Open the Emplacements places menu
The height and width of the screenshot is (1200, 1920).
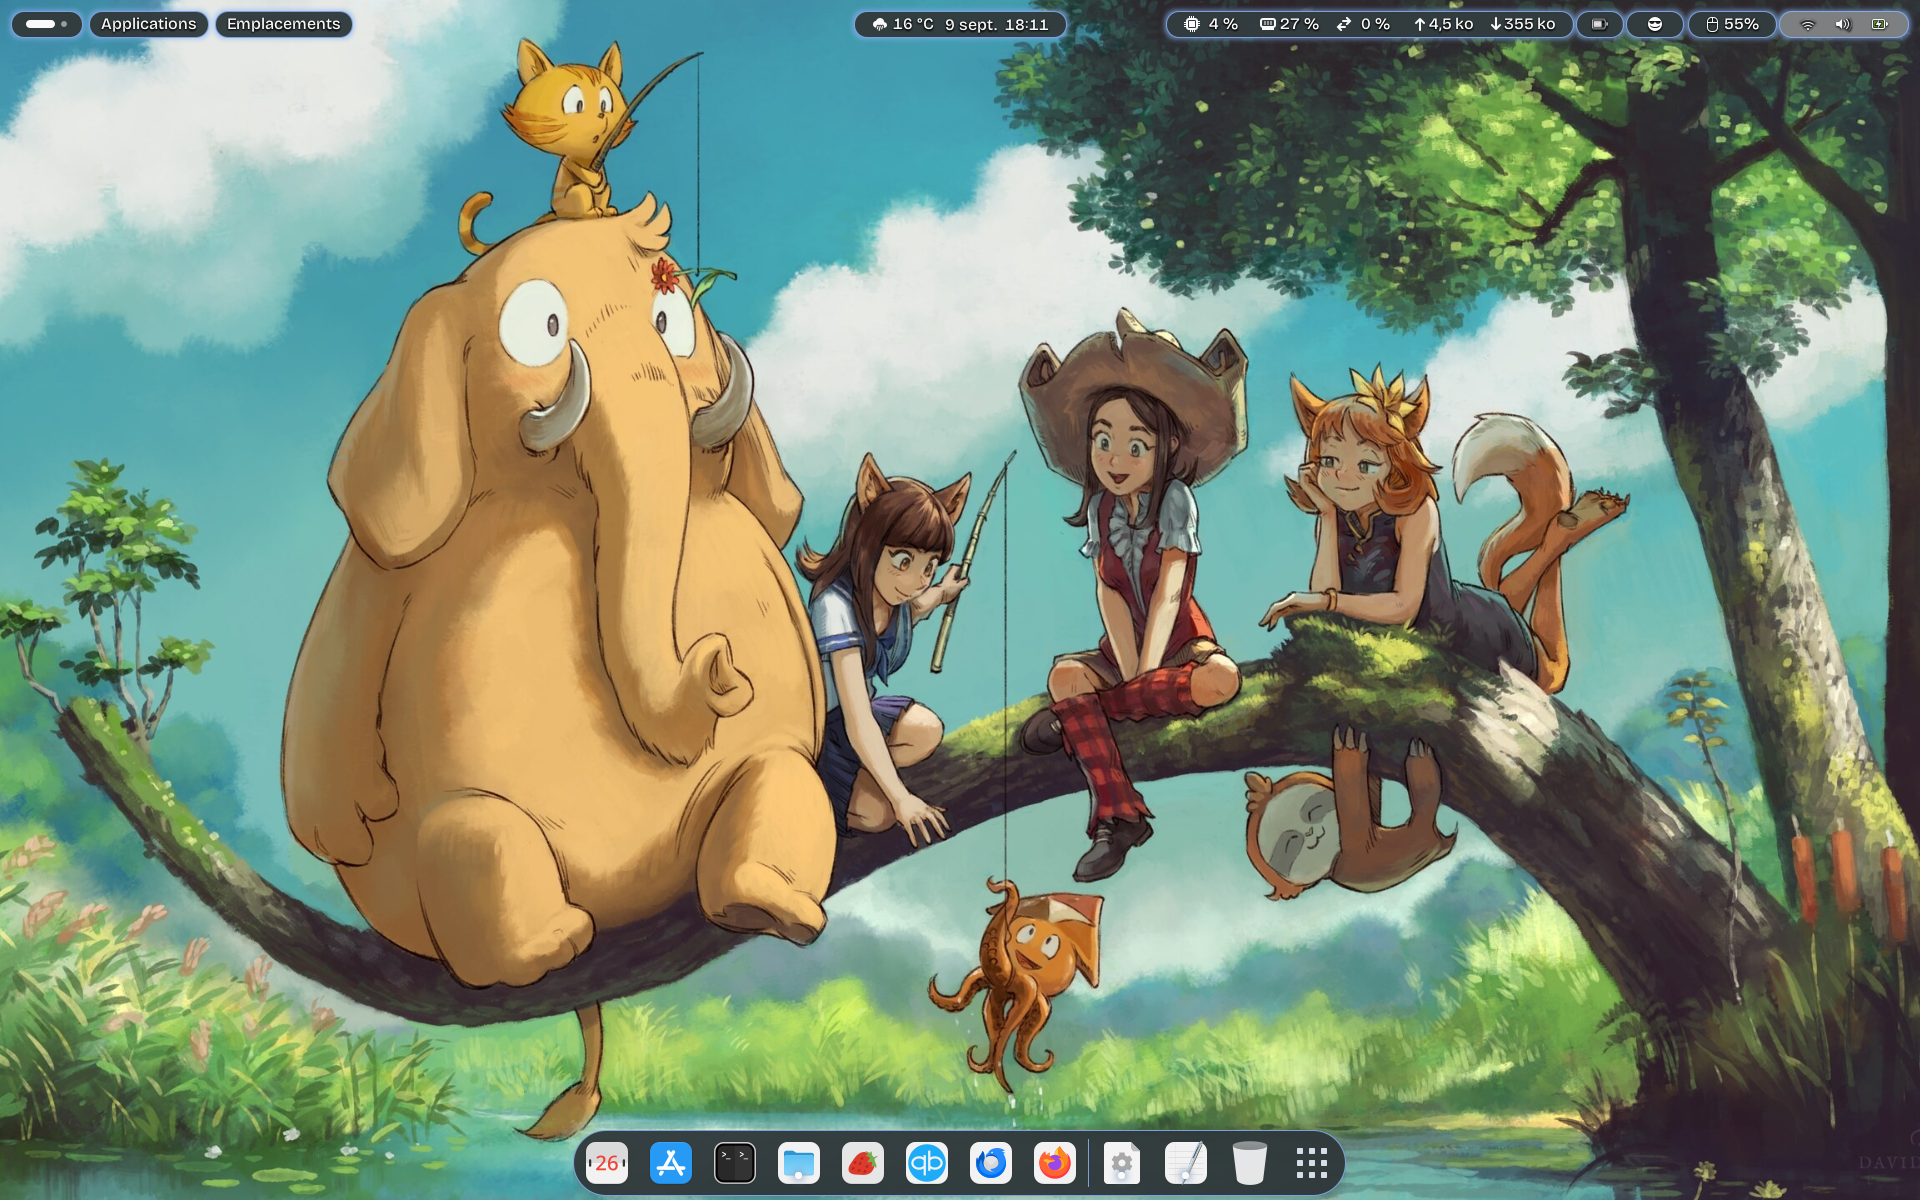pos(283,24)
